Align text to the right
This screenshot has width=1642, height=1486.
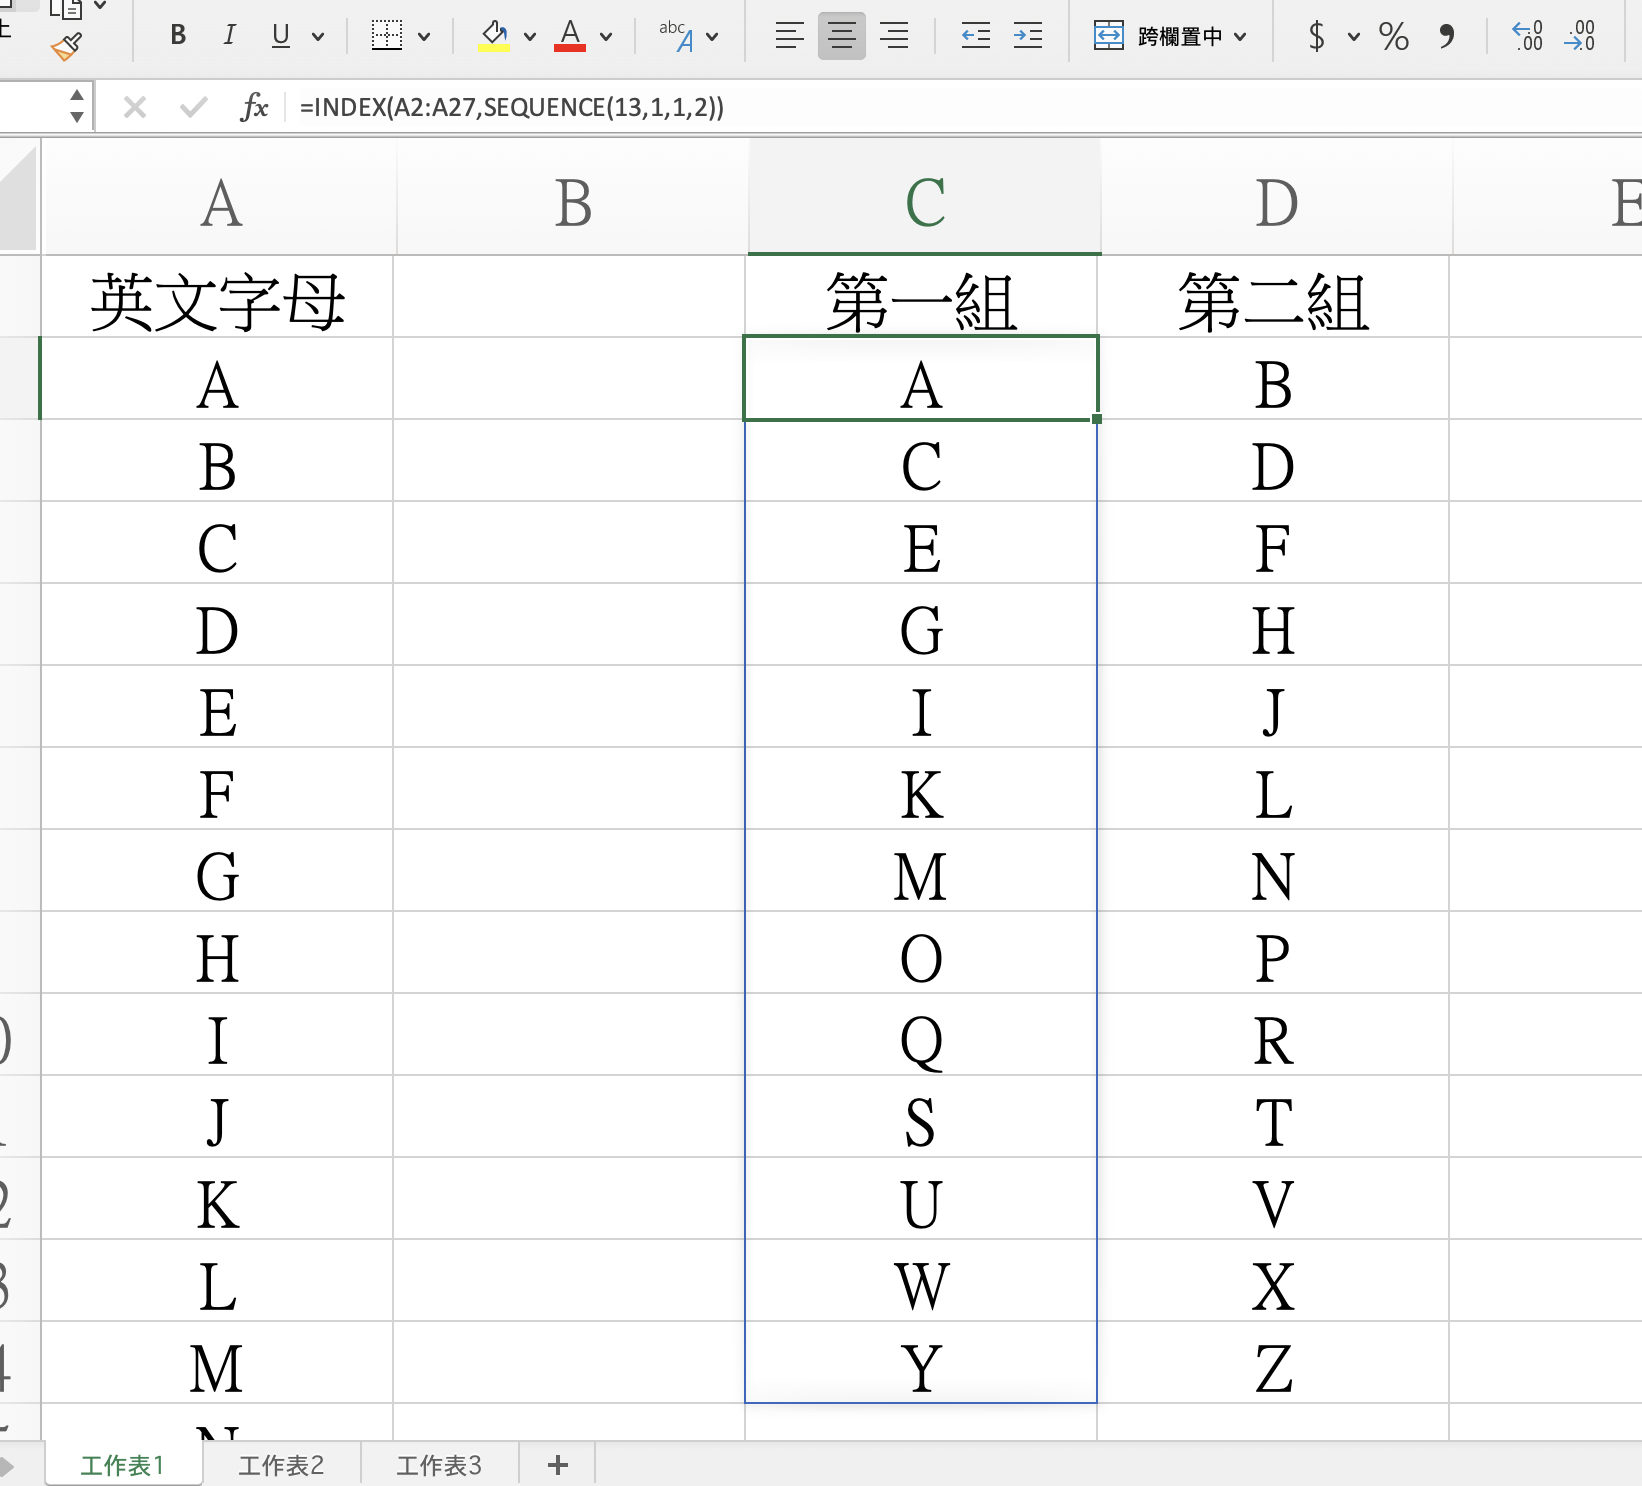click(894, 37)
